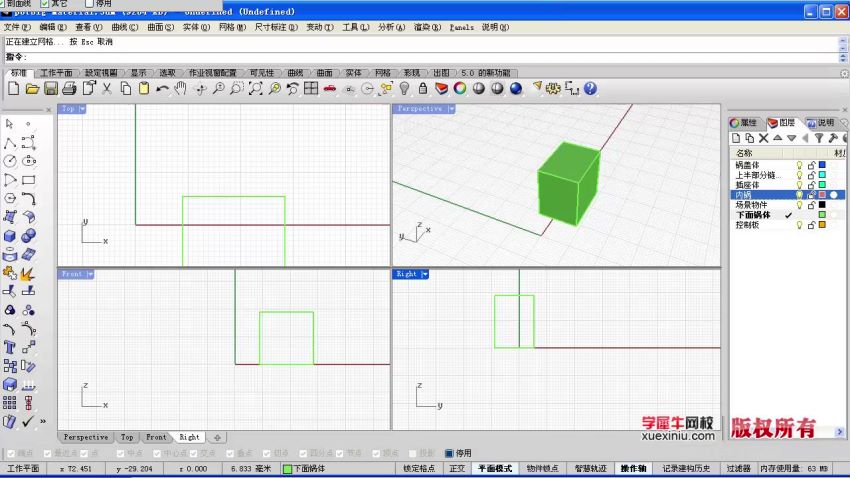
Task: Click the blue color swatch of layer 锅盖体
Action: click(822, 165)
